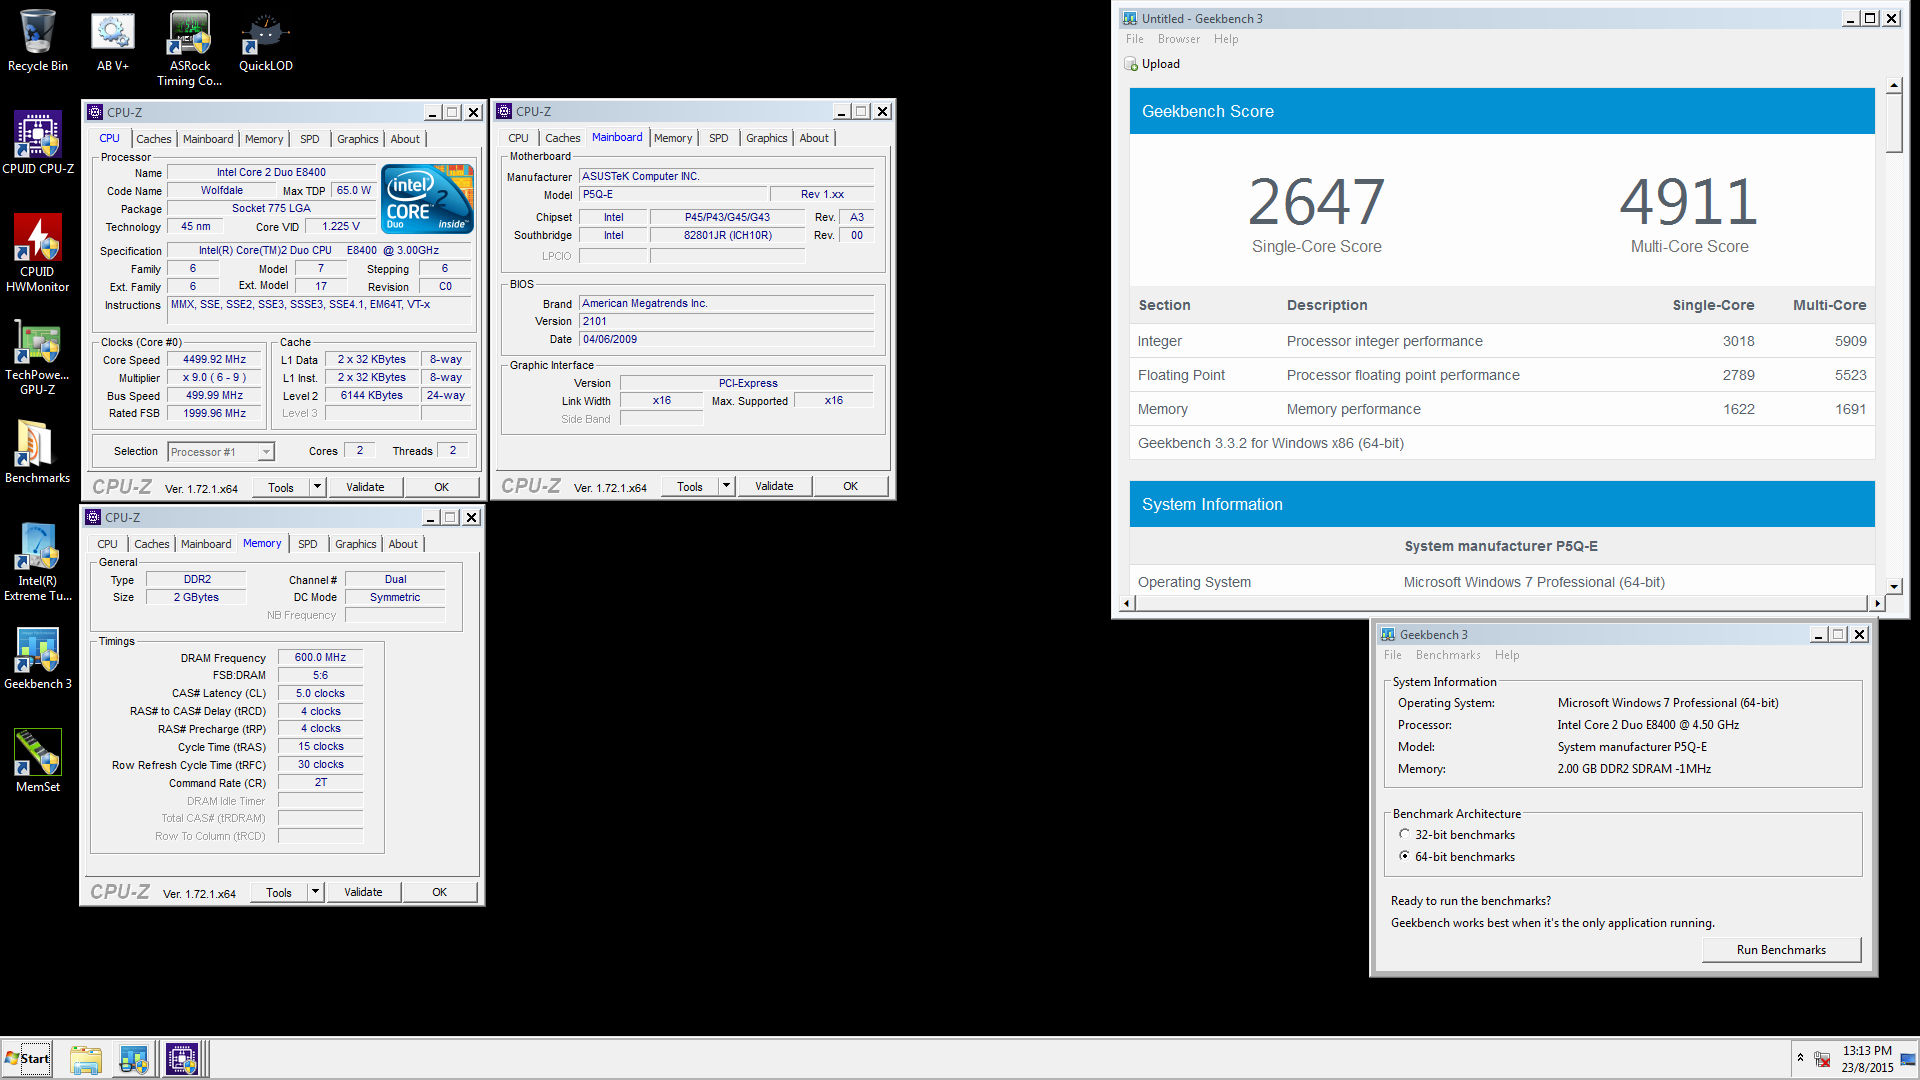The height and width of the screenshot is (1080, 1920).
Task: Open the Start menu
Action: coord(27,1059)
